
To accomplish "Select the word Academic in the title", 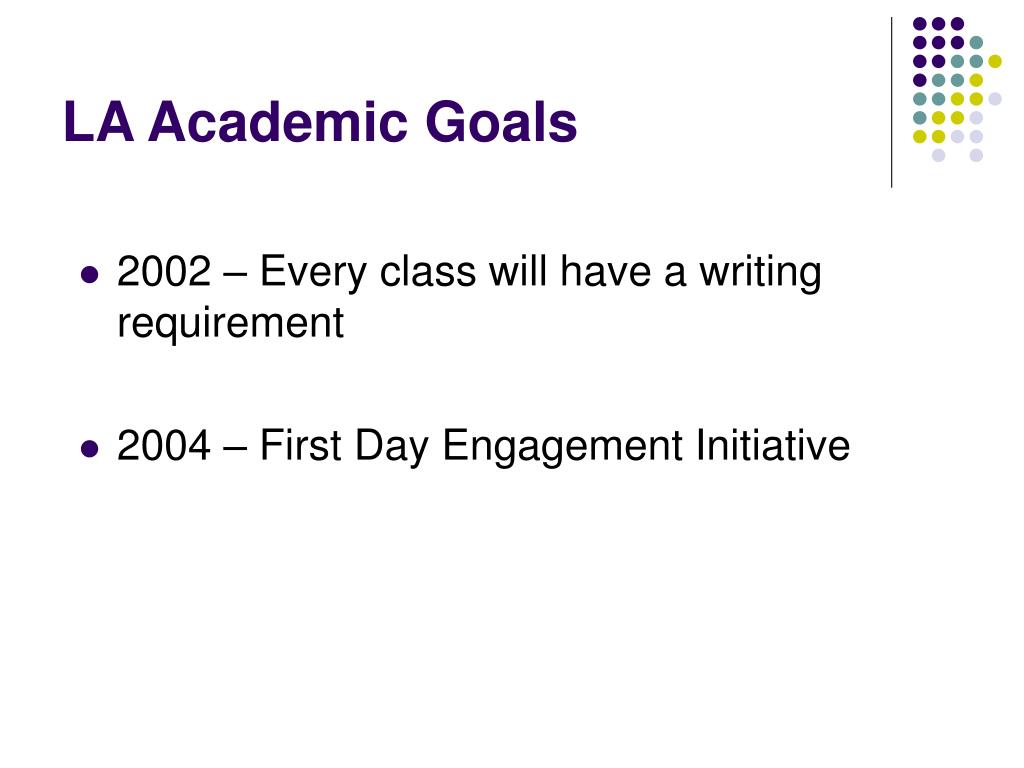I will click(278, 121).
